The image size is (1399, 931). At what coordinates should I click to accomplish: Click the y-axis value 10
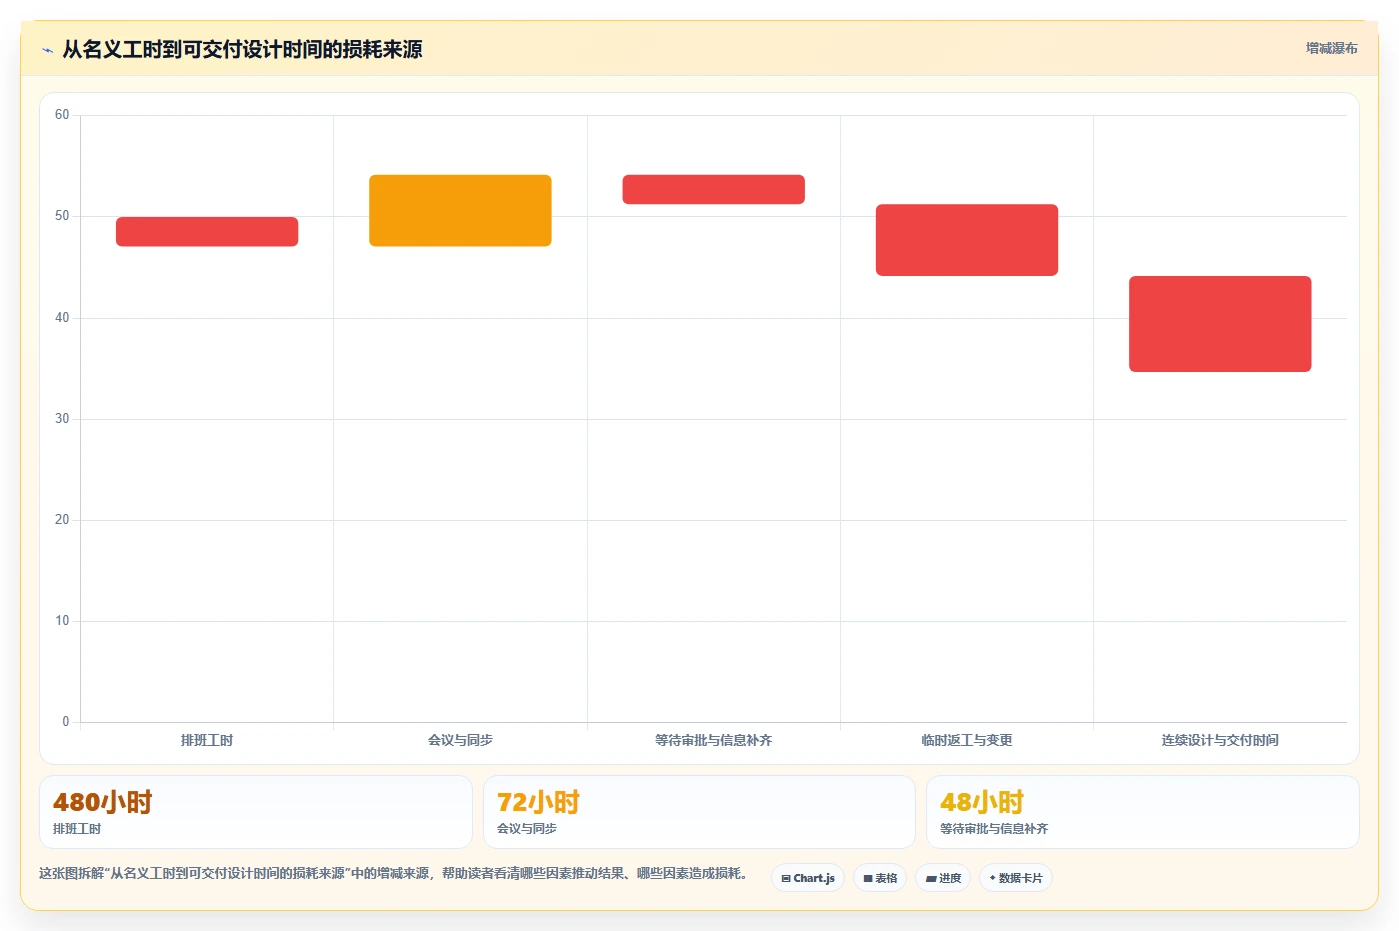[62, 621]
